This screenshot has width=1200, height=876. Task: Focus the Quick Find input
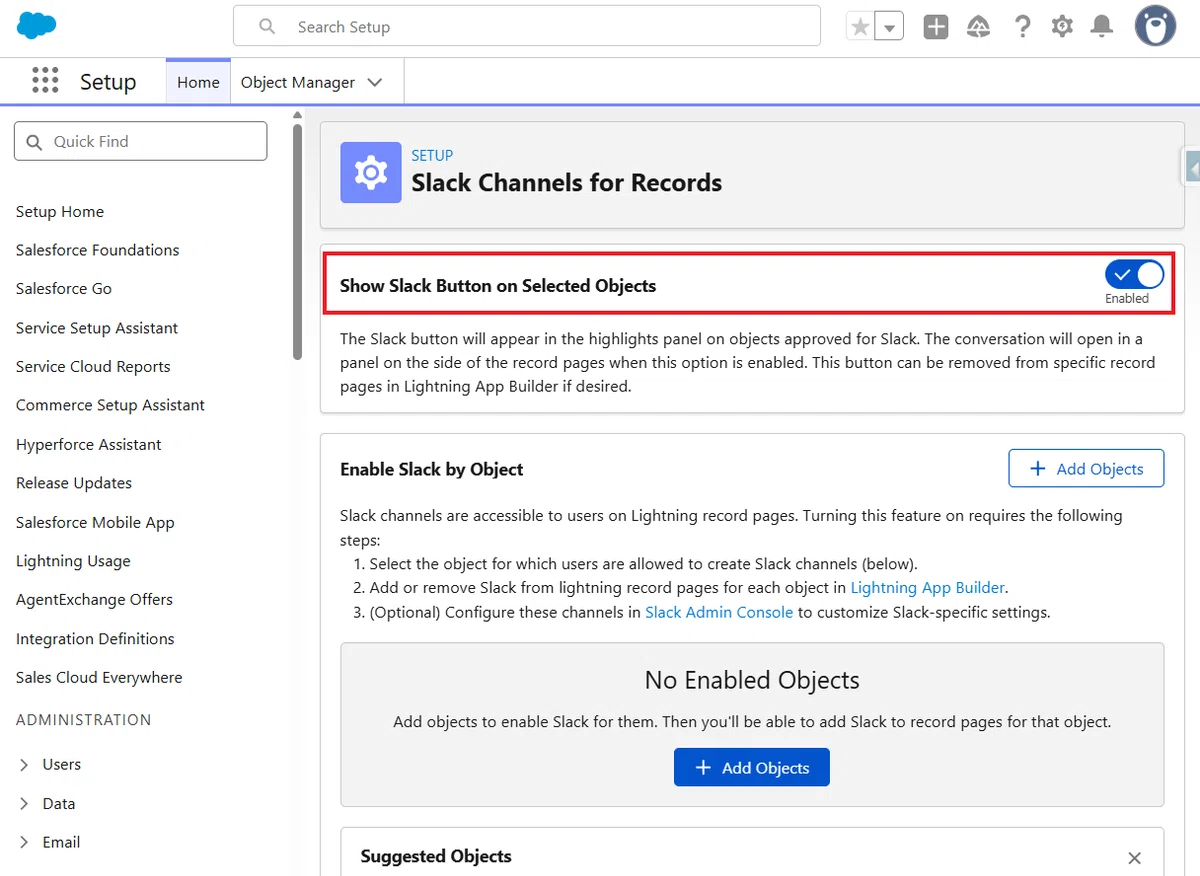tap(141, 141)
